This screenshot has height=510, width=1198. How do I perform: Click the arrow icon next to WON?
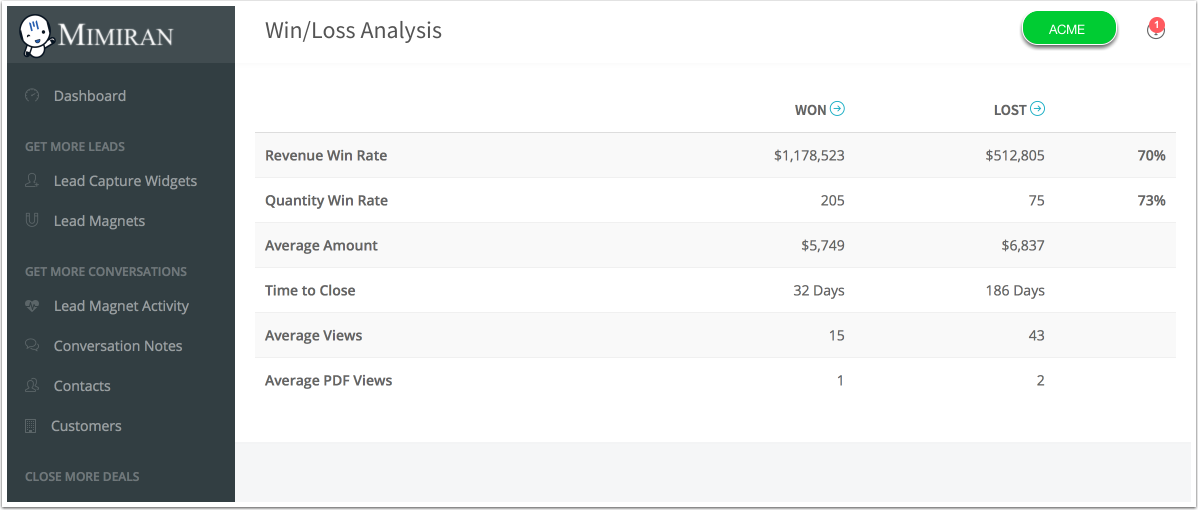pyautogui.click(x=838, y=109)
